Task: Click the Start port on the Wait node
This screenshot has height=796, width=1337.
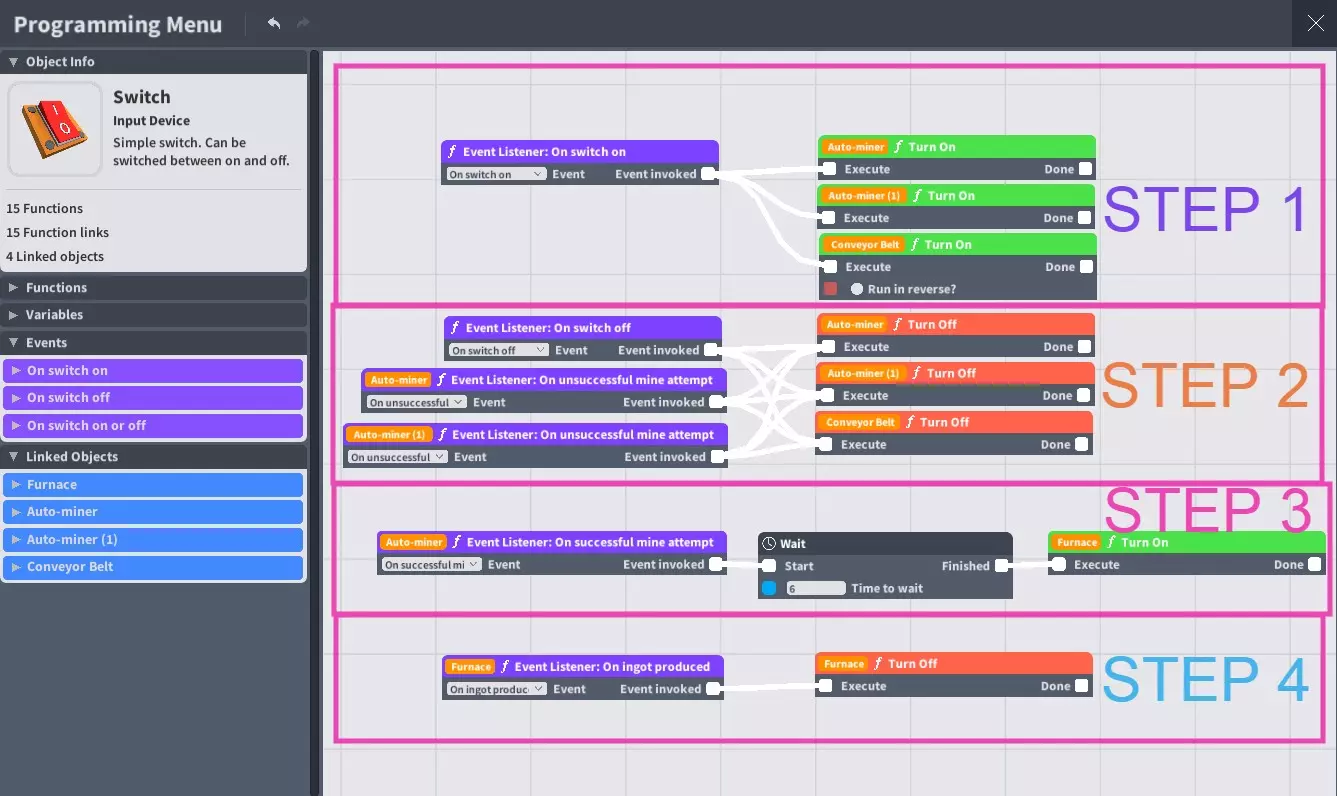Action: 769,566
